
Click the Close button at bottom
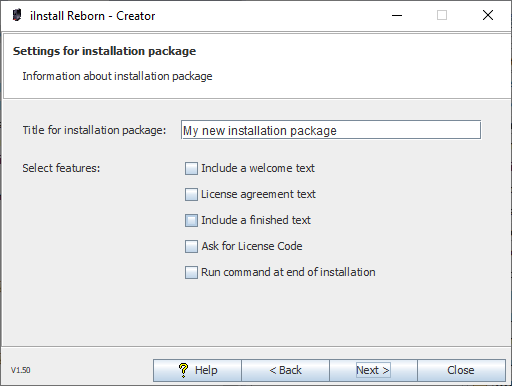[x=461, y=370]
